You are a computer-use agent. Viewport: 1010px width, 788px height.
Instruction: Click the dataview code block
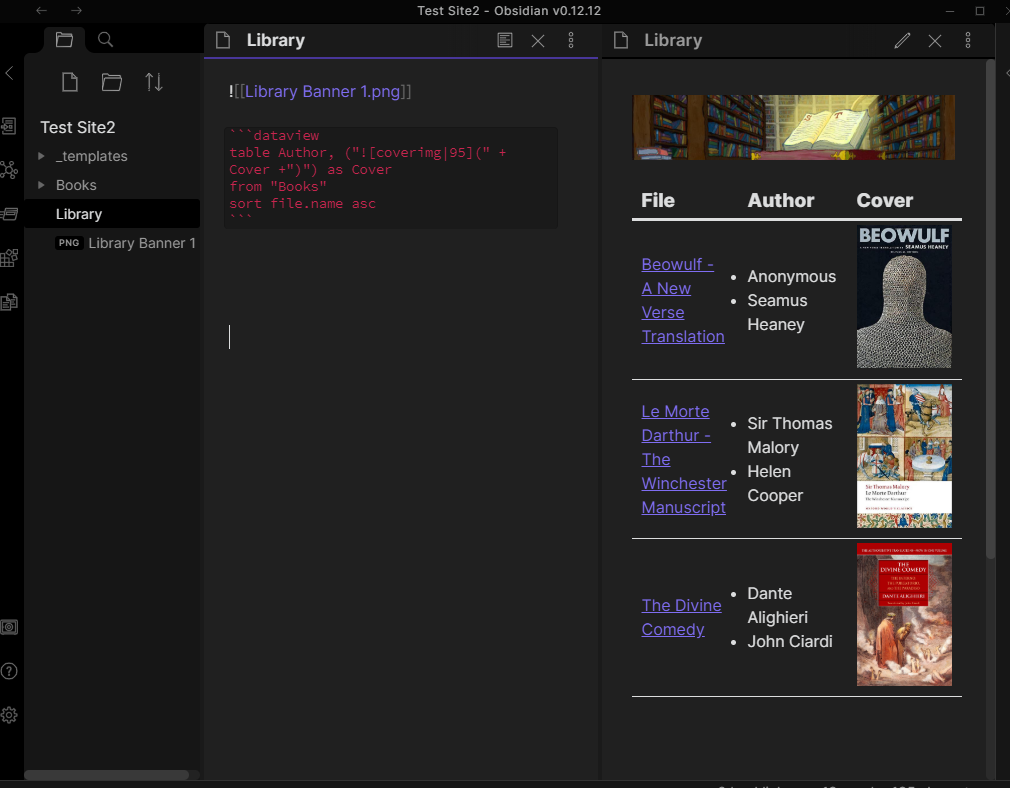391,178
